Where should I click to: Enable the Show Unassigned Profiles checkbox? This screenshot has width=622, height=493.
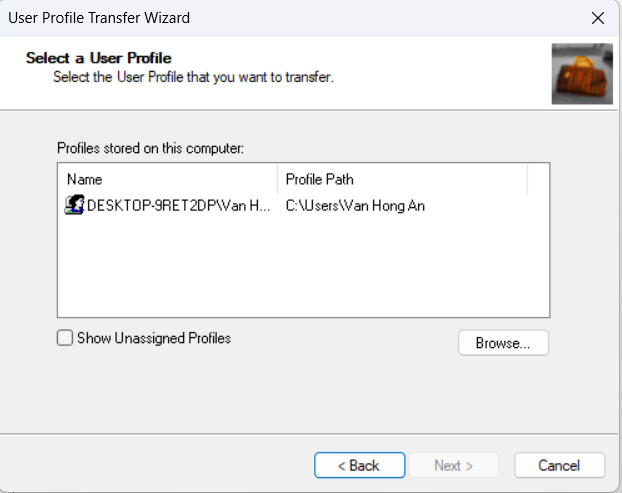pyautogui.click(x=65, y=338)
